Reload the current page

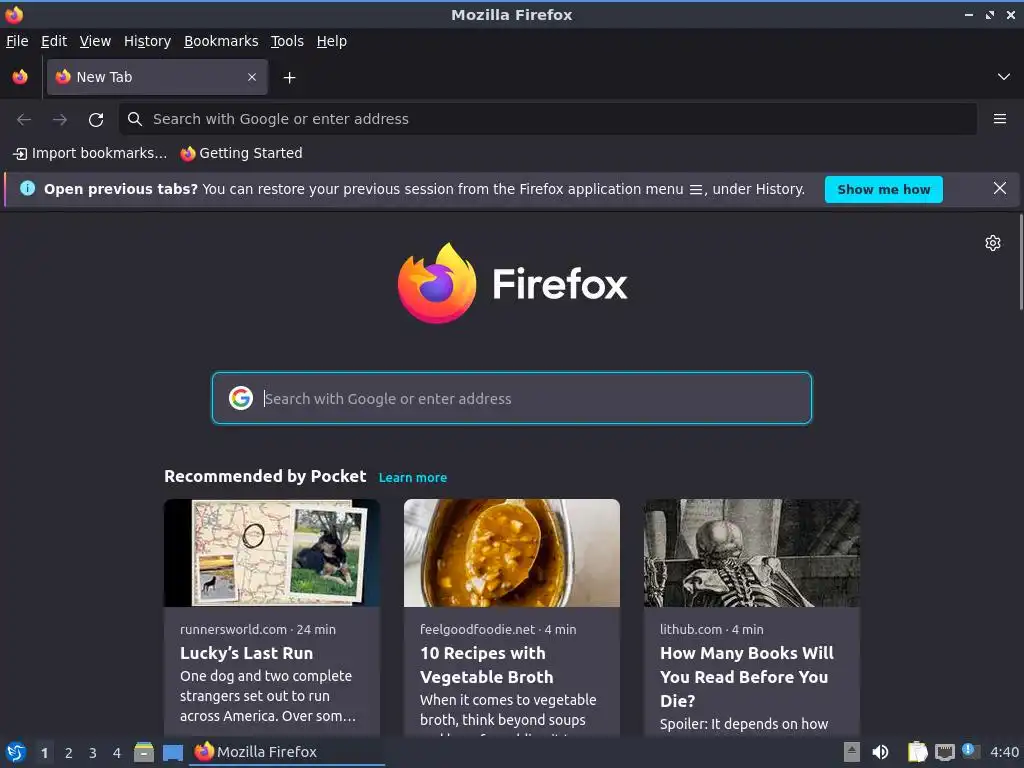click(96, 120)
